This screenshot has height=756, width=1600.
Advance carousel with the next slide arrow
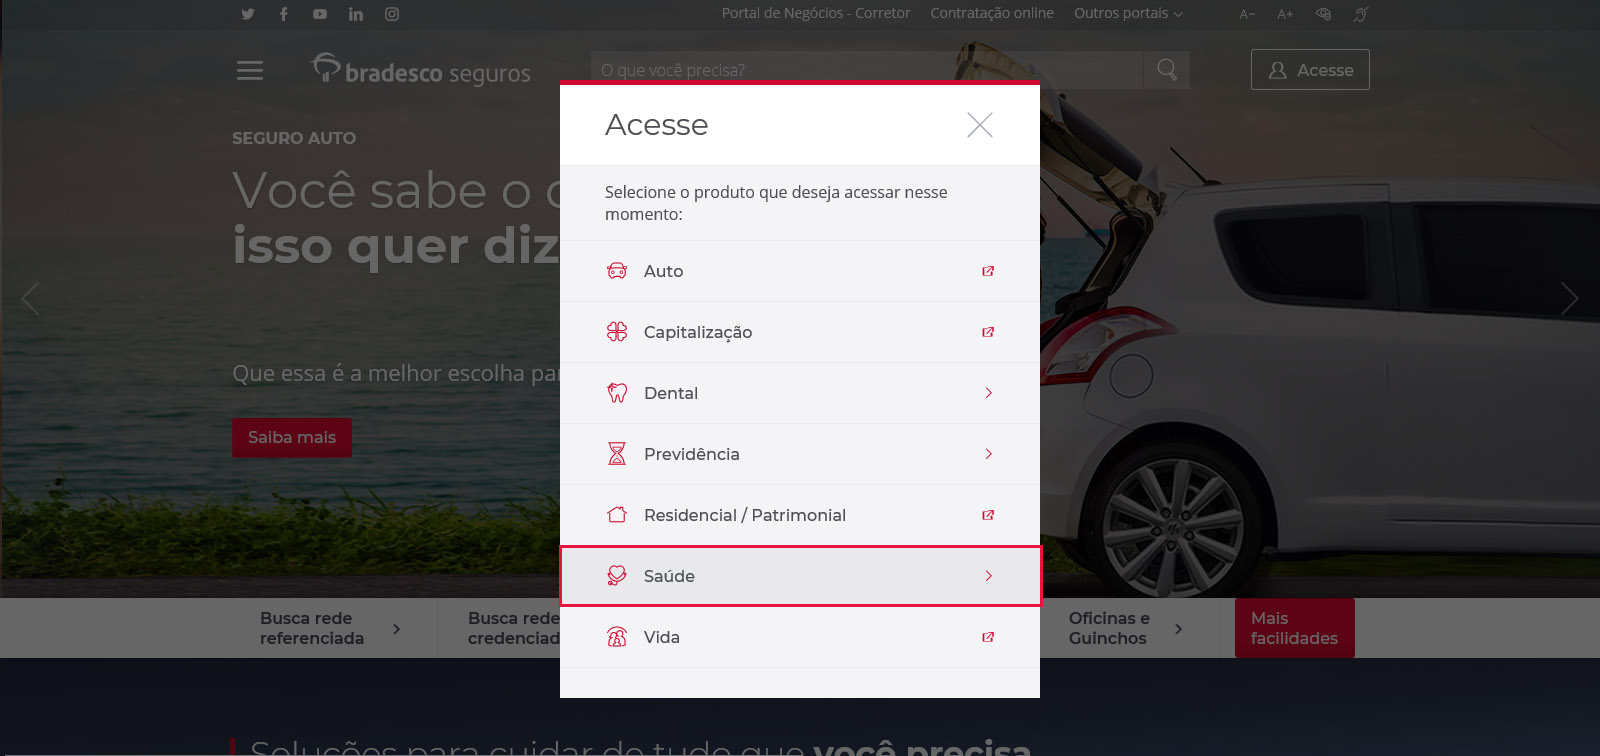[1569, 298]
